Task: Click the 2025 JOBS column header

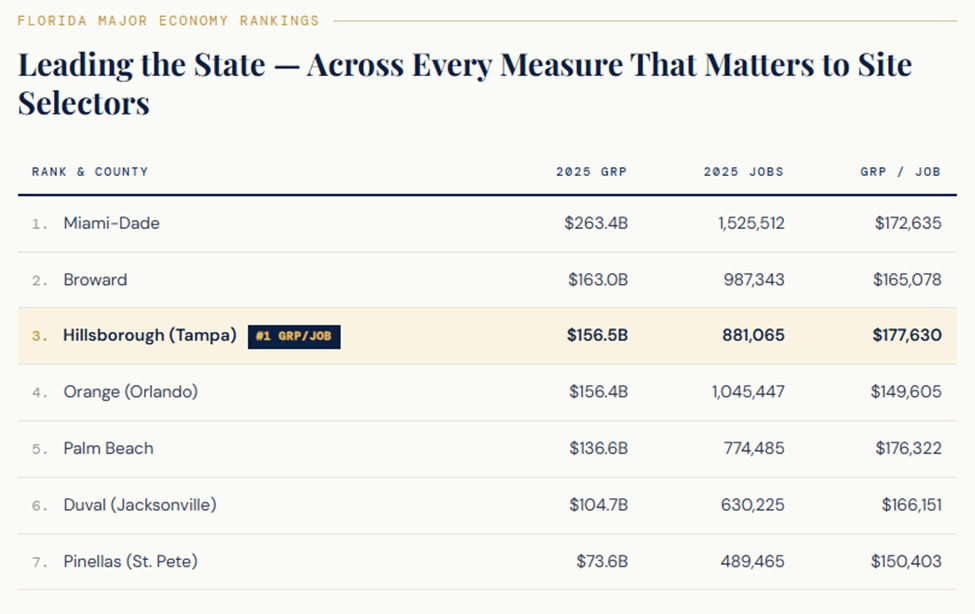Action: pos(743,172)
